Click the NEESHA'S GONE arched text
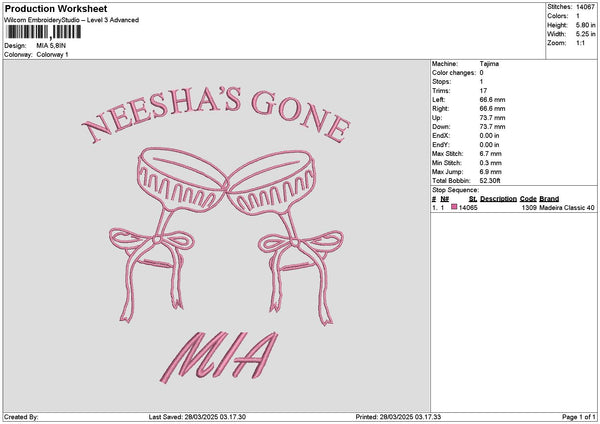600x424 pixels. click(x=216, y=115)
